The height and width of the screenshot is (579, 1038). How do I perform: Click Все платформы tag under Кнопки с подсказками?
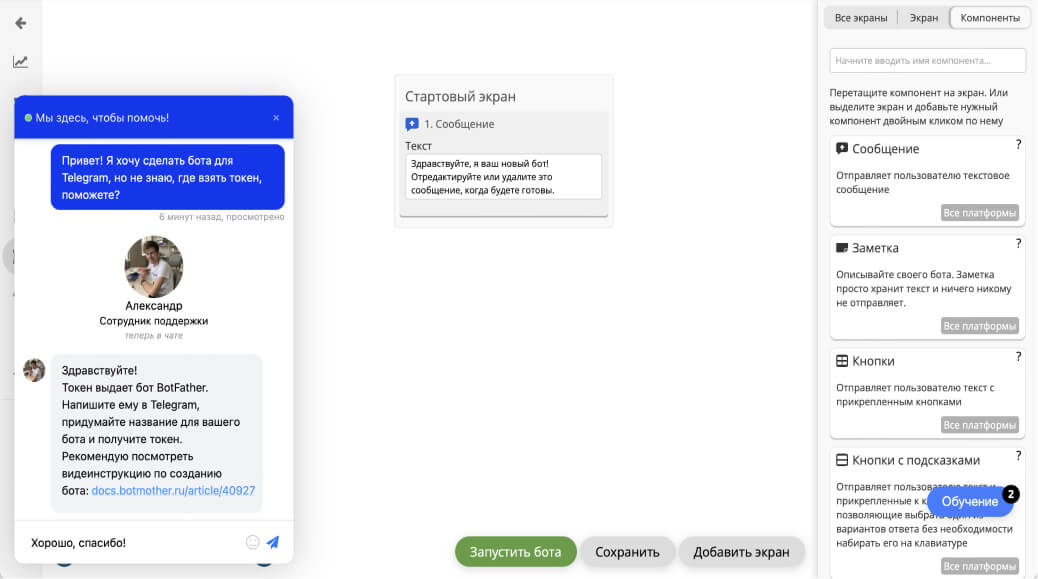(x=980, y=566)
